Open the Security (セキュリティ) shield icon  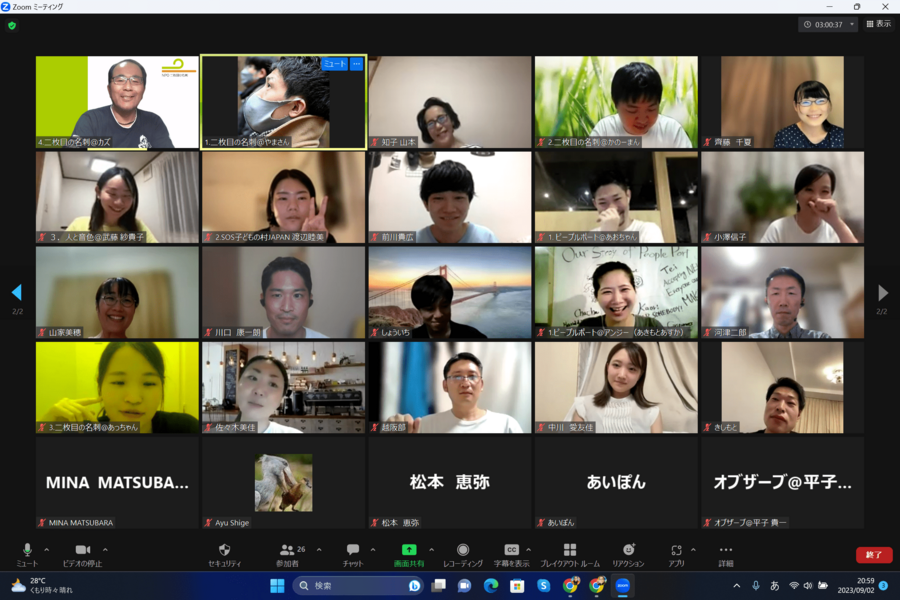(x=224, y=550)
